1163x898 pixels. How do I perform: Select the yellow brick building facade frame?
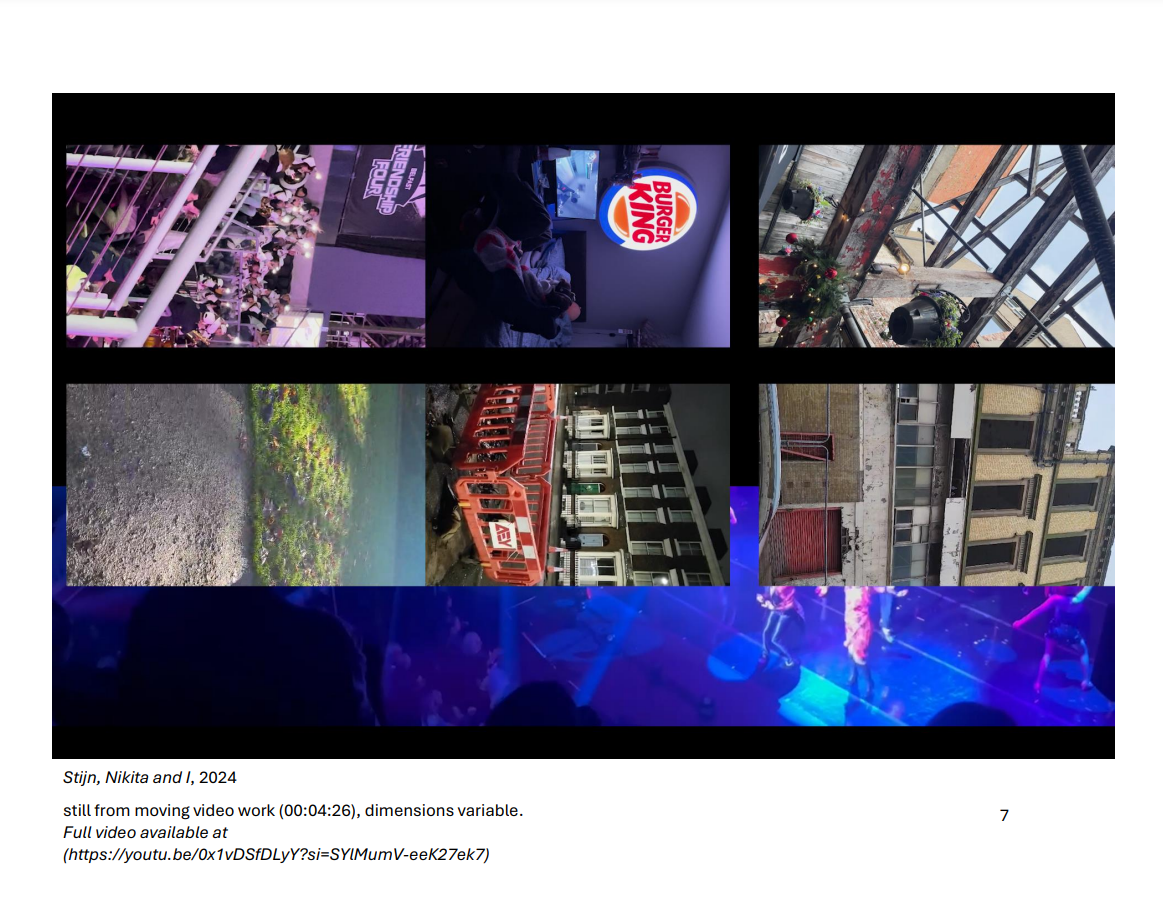pos(936,485)
